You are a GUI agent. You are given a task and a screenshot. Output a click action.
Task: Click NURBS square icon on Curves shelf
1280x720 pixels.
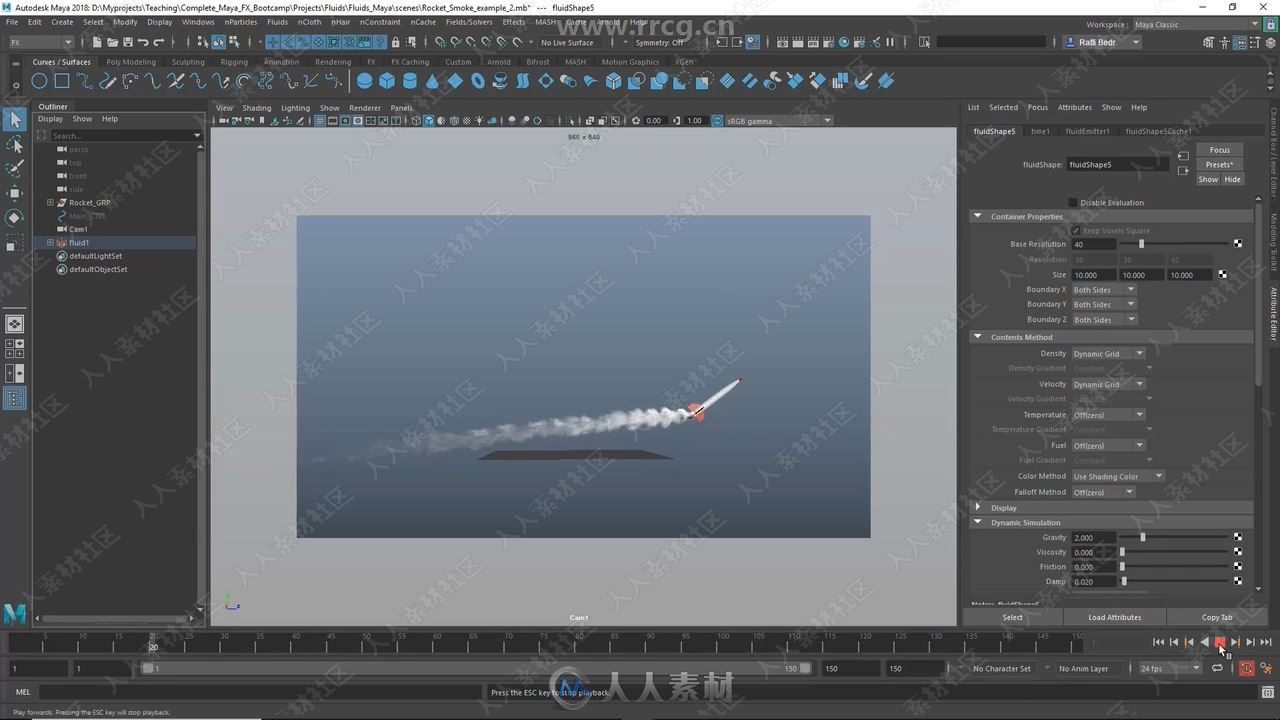62,81
